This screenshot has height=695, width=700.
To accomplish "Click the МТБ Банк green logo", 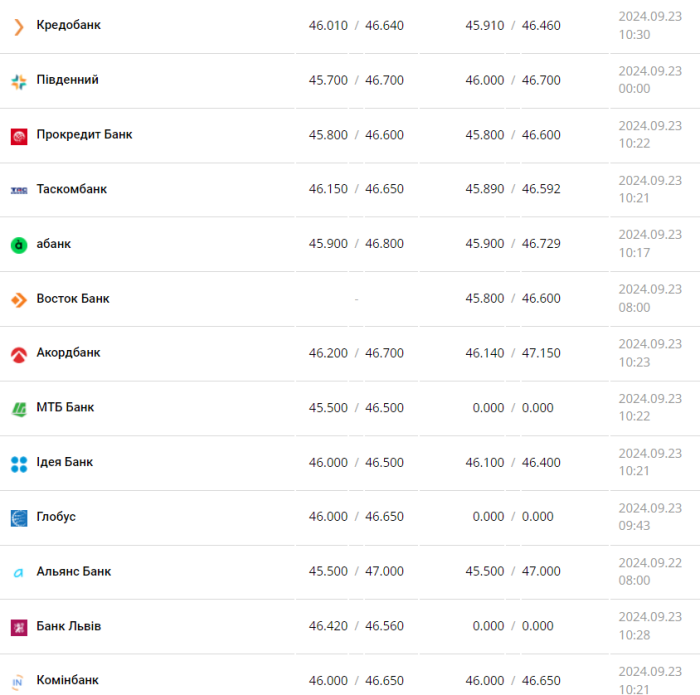I will click(x=18, y=408).
